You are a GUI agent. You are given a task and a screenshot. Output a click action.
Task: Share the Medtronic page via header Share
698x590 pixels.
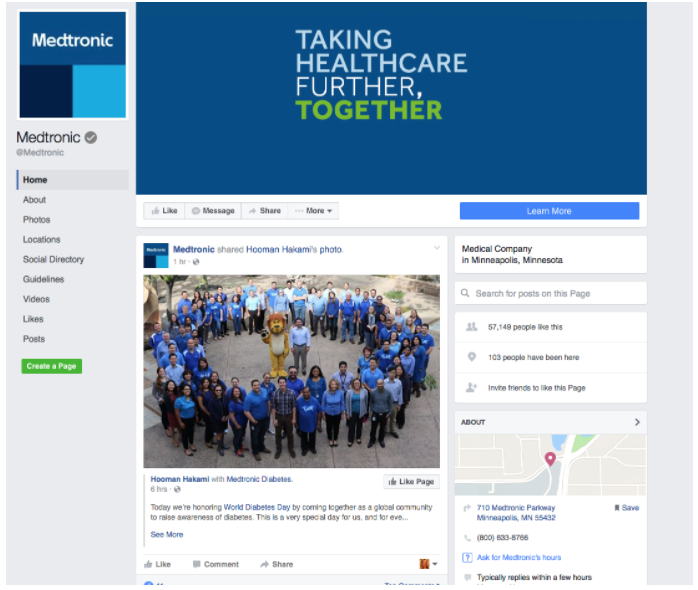pos(264,211)
